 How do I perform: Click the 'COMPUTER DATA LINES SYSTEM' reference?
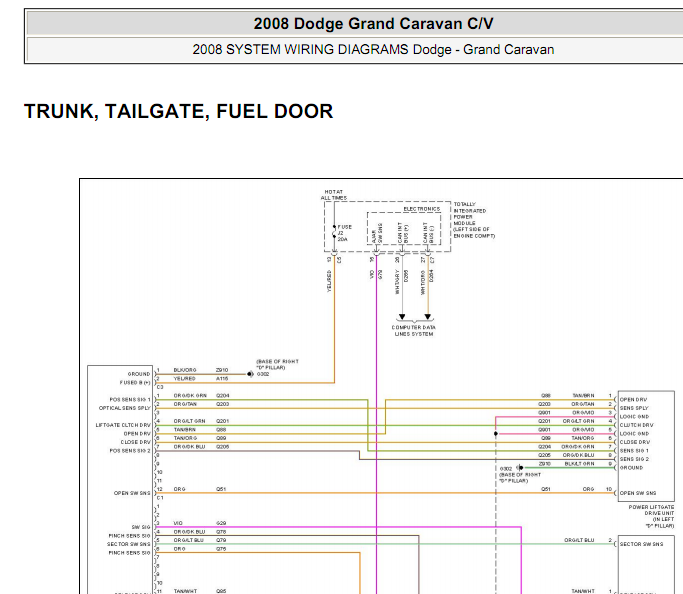[x=413, y=331]
